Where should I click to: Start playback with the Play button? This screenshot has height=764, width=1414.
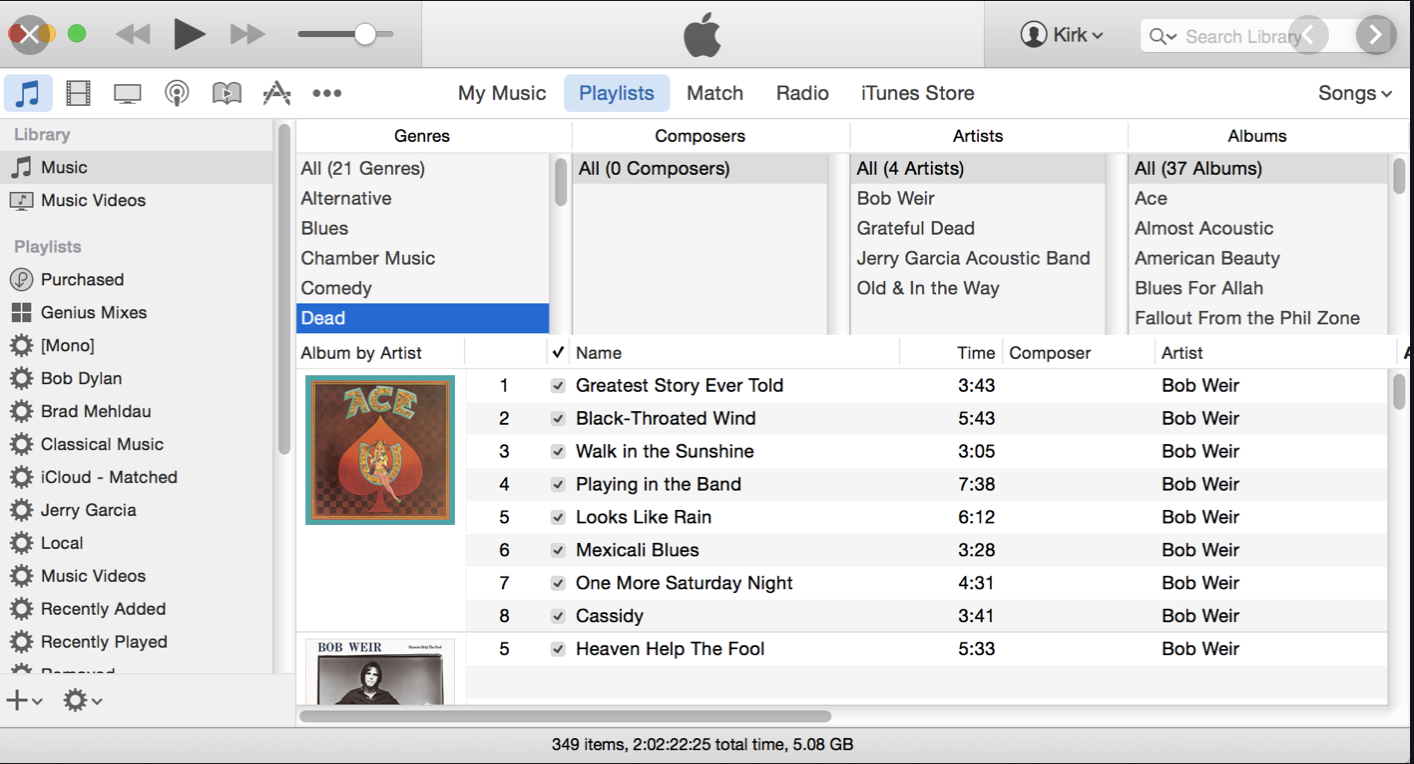(189, 34)
